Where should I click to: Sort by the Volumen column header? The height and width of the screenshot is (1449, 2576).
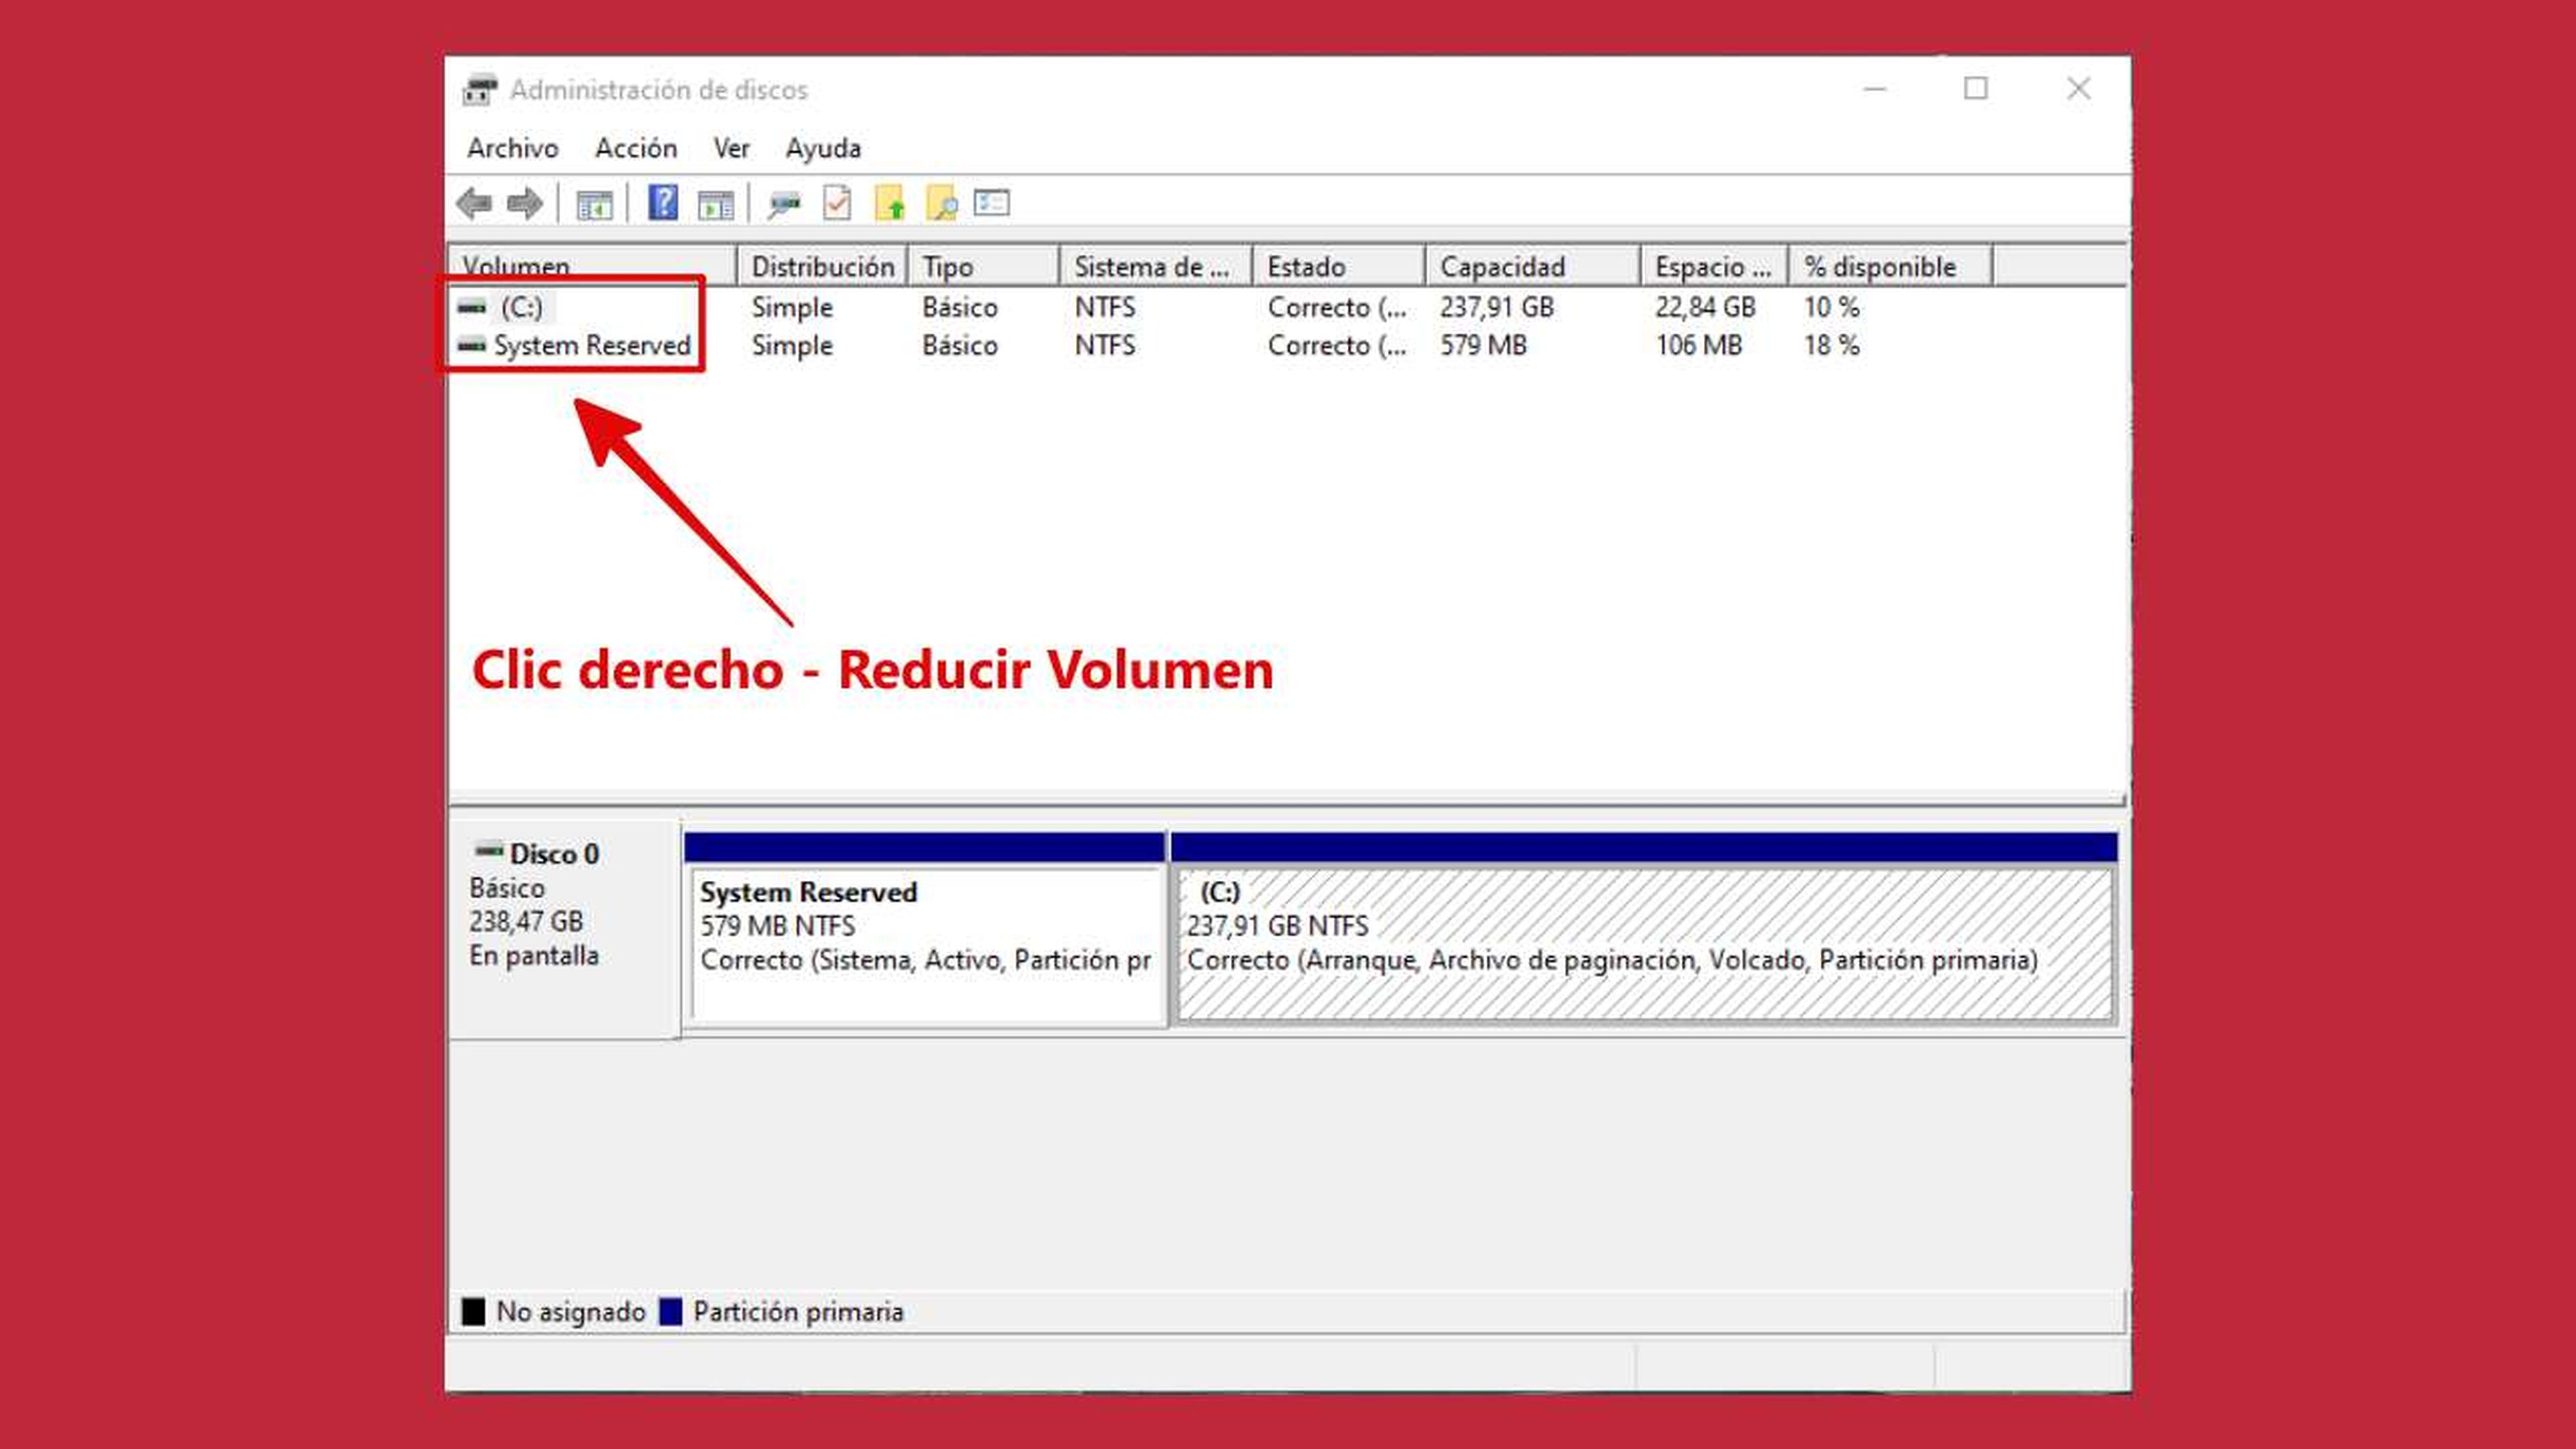pos(593,266)
